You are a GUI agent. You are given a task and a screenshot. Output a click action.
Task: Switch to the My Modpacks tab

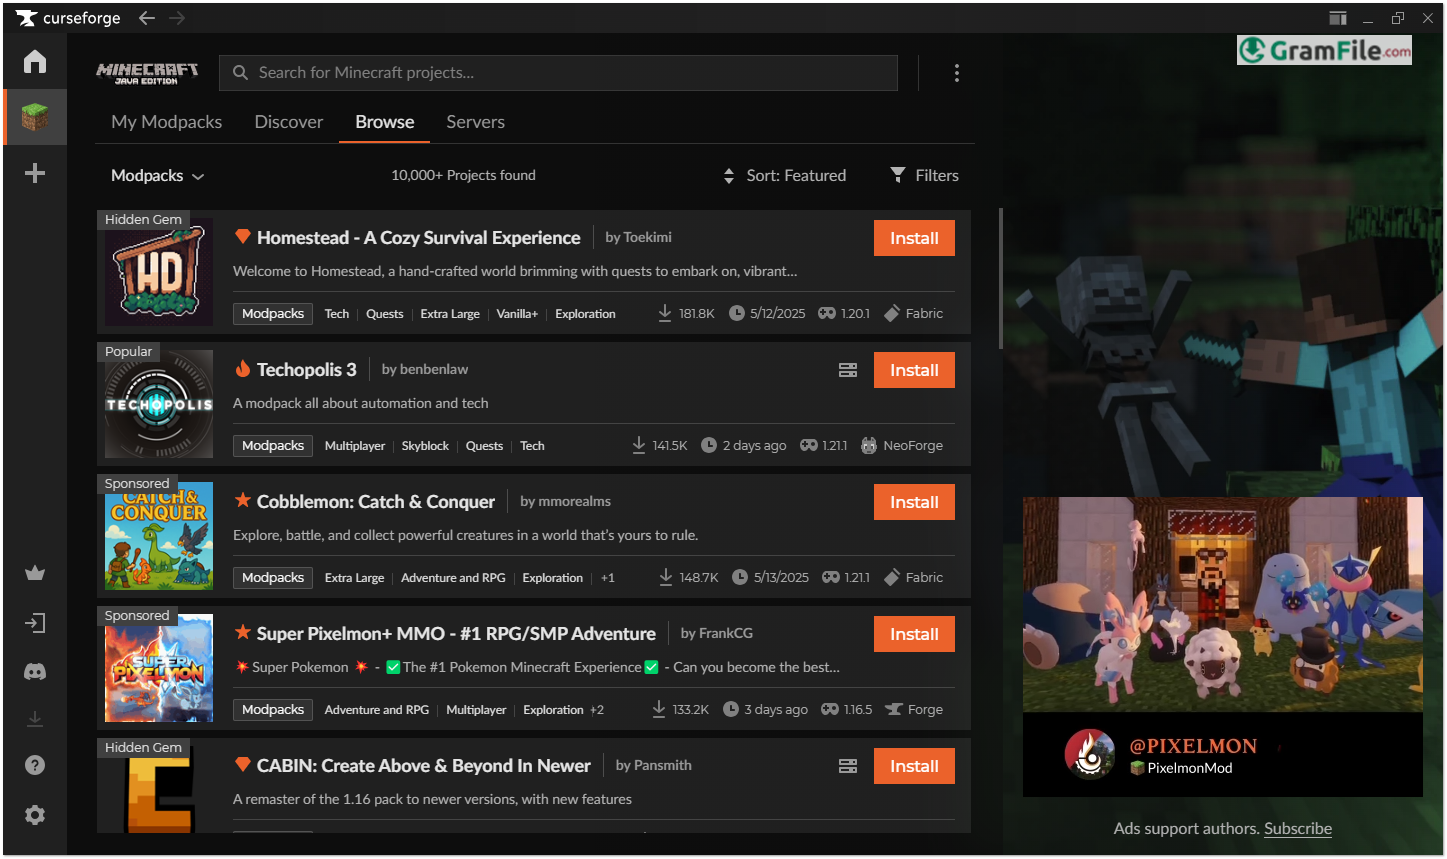pyautogui.click(x=167, y=122)
